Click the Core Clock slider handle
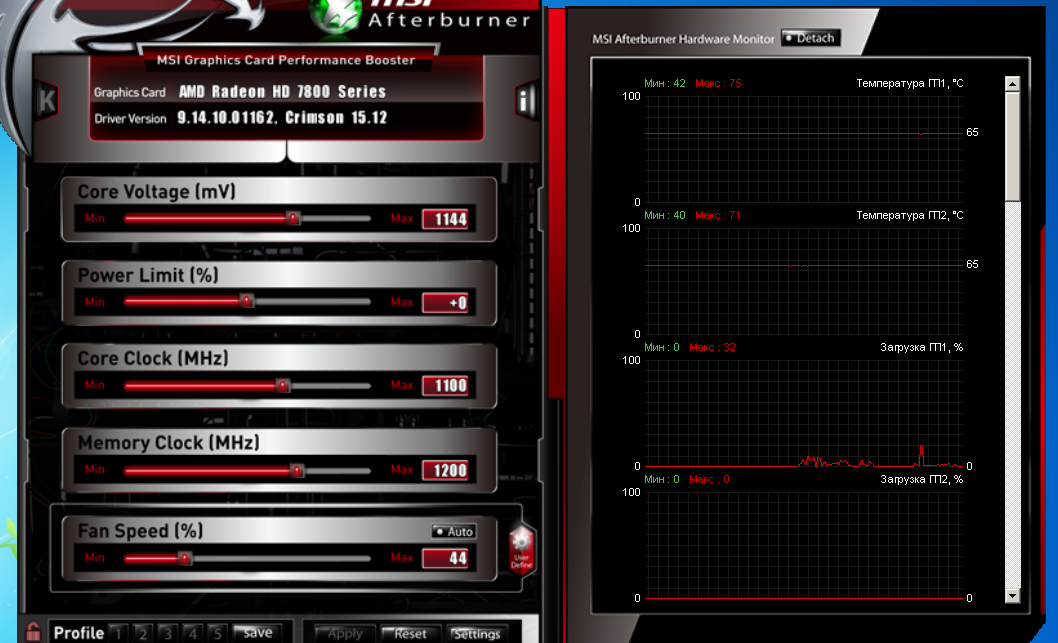 click(x=283, y=385)
